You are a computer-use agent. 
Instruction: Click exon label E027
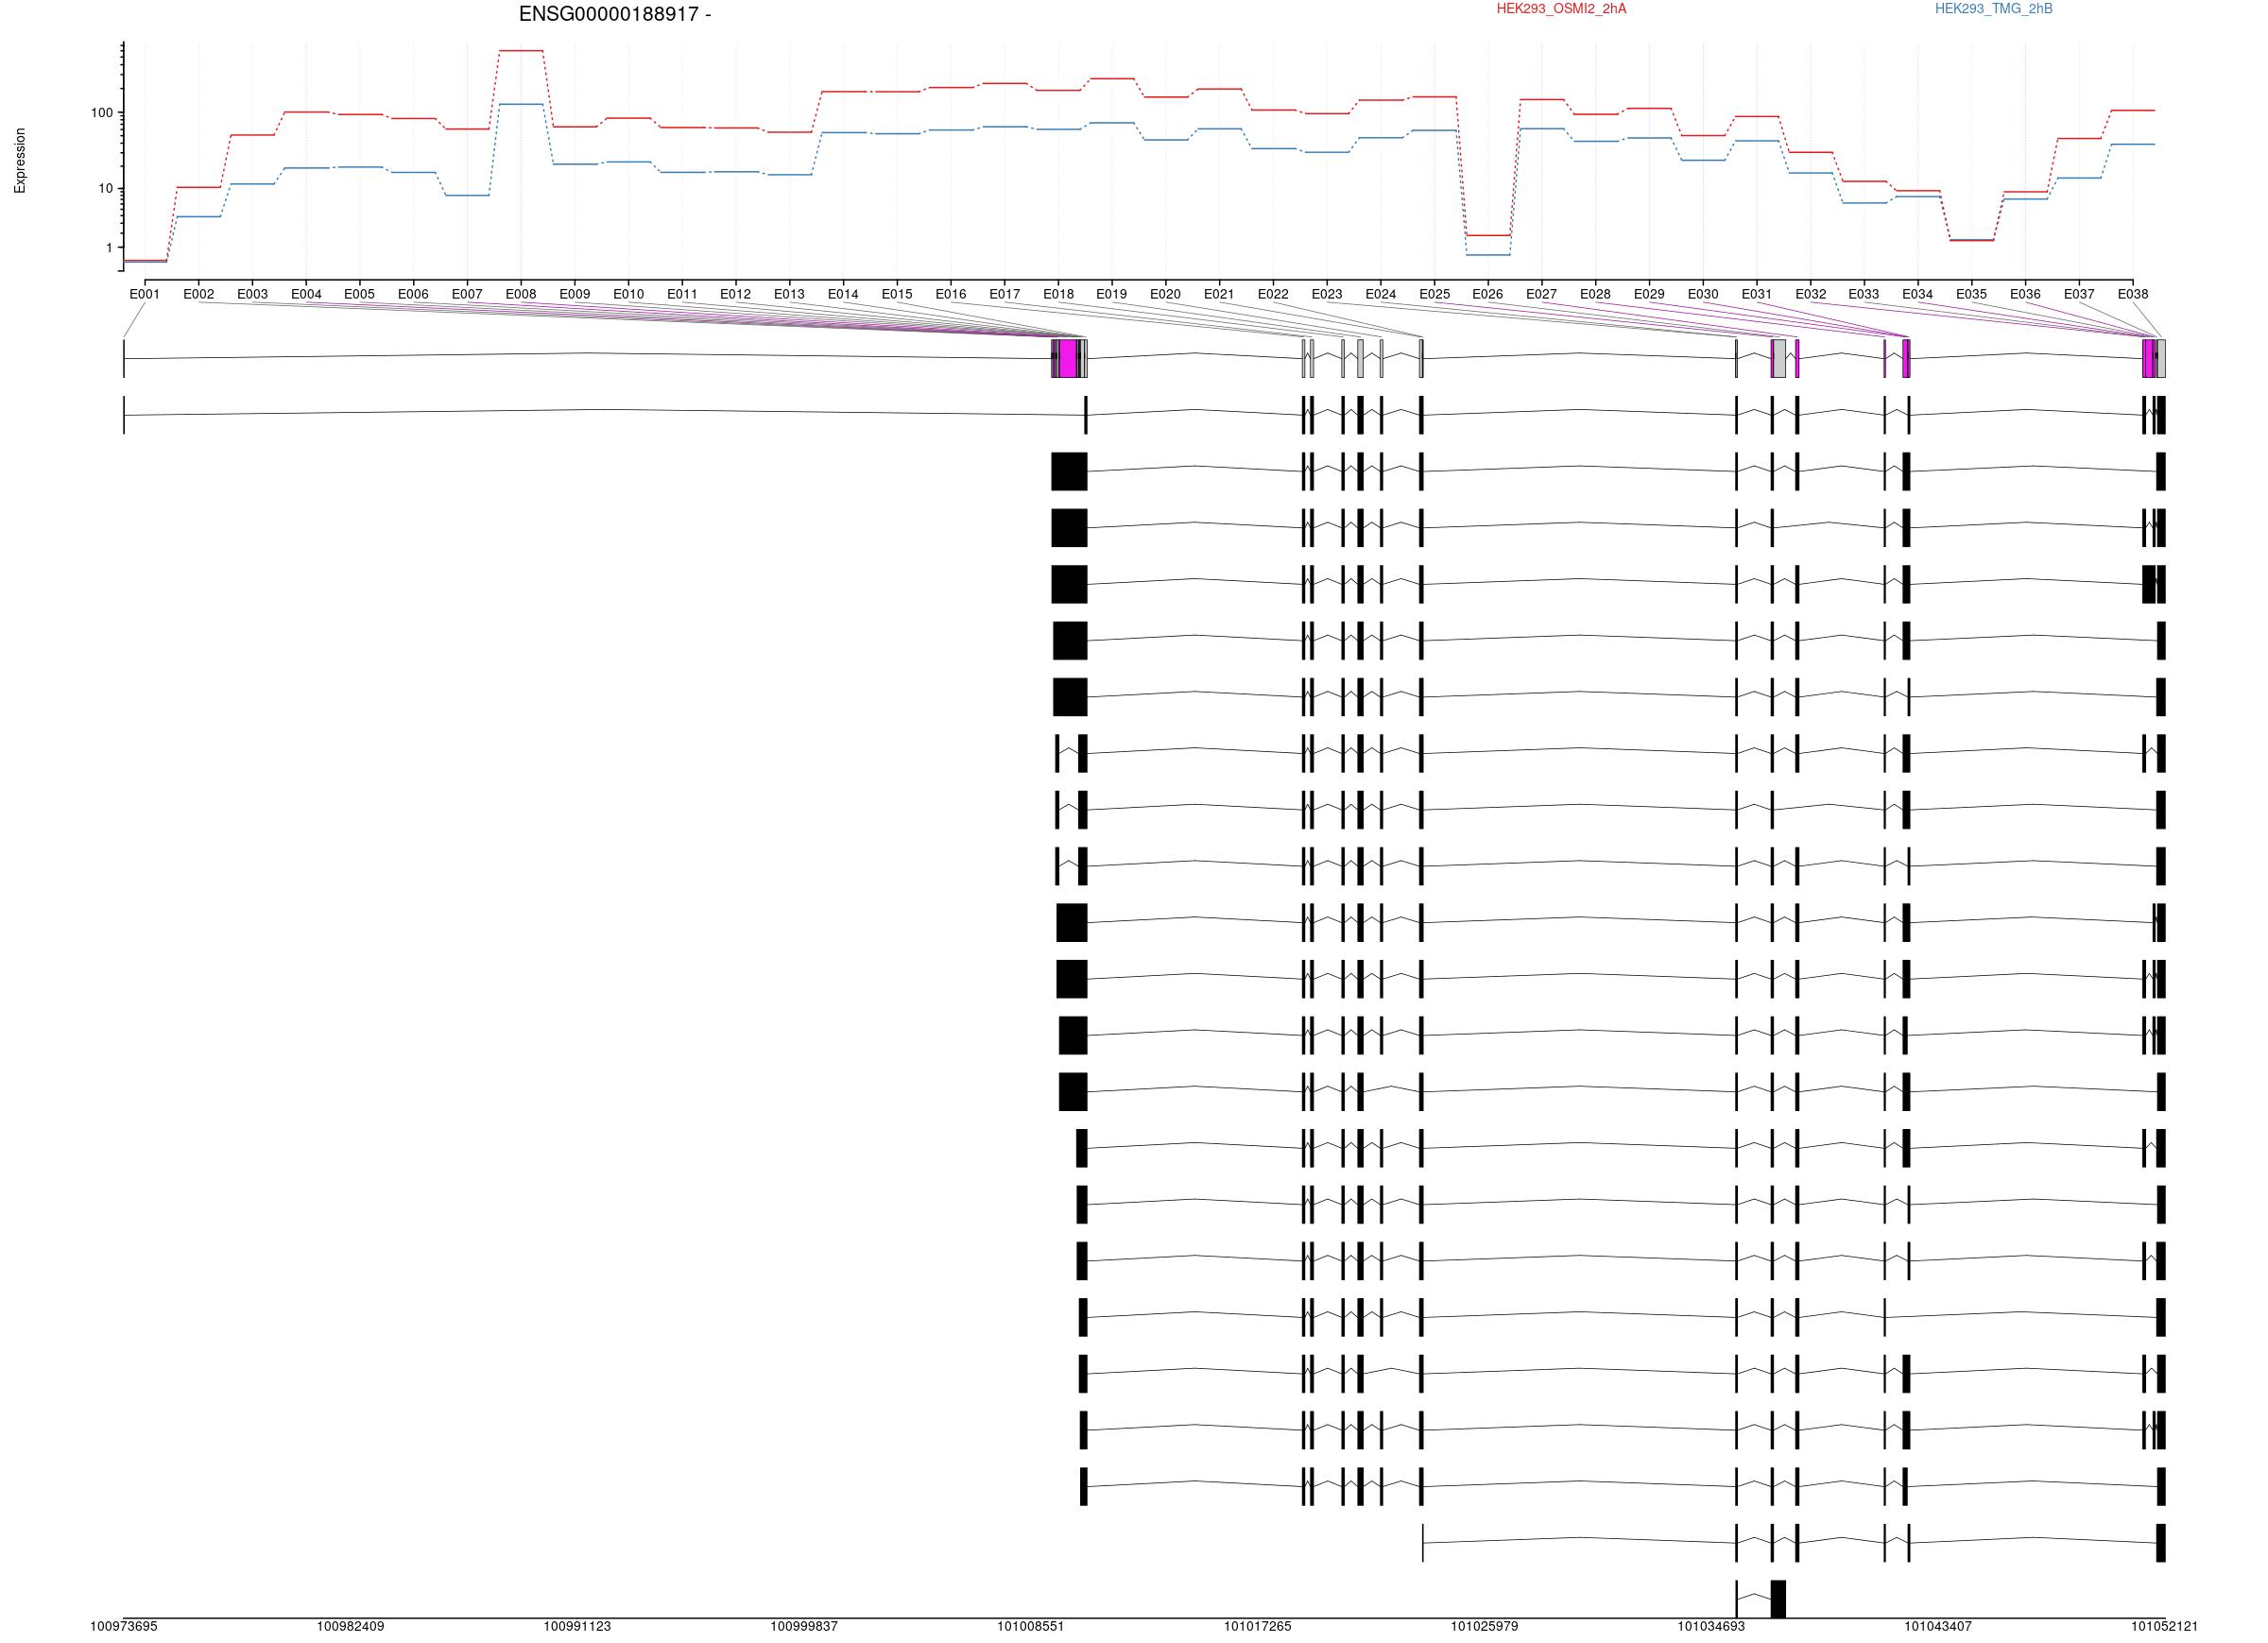(x=1541, y=294)
